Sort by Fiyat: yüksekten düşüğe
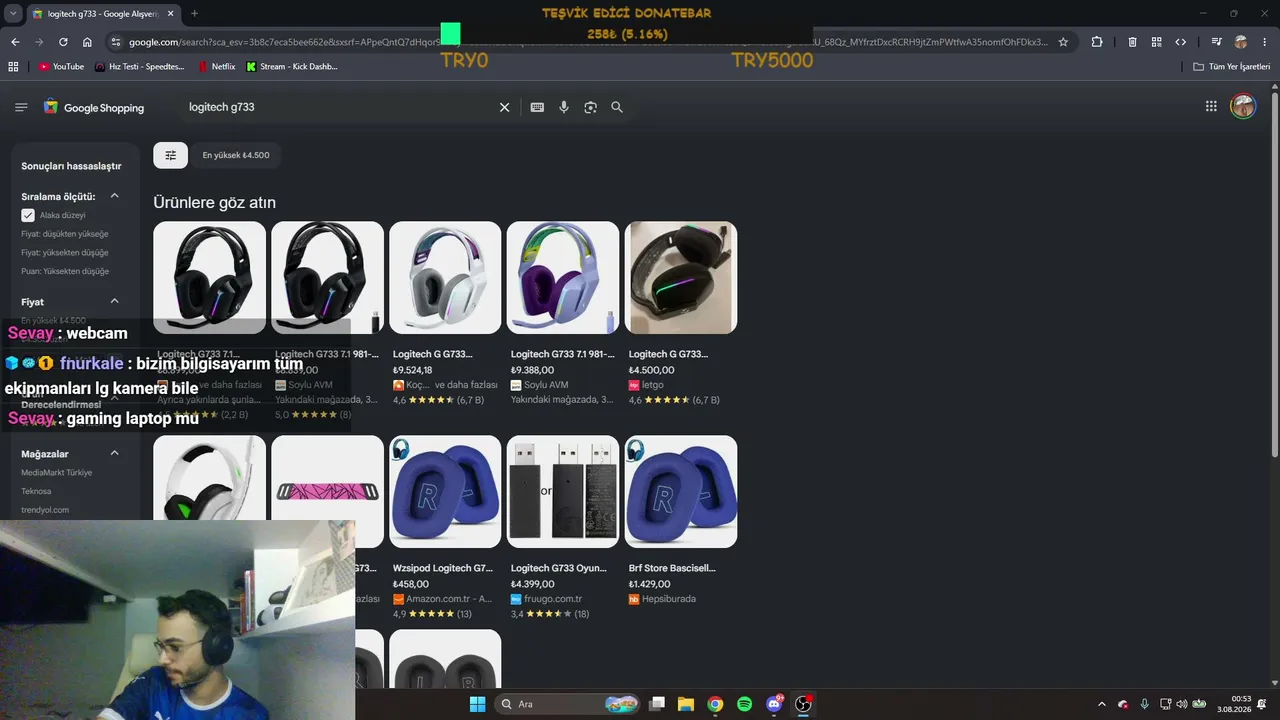This screenshot has width=1280, height=720. pos(65,252)
